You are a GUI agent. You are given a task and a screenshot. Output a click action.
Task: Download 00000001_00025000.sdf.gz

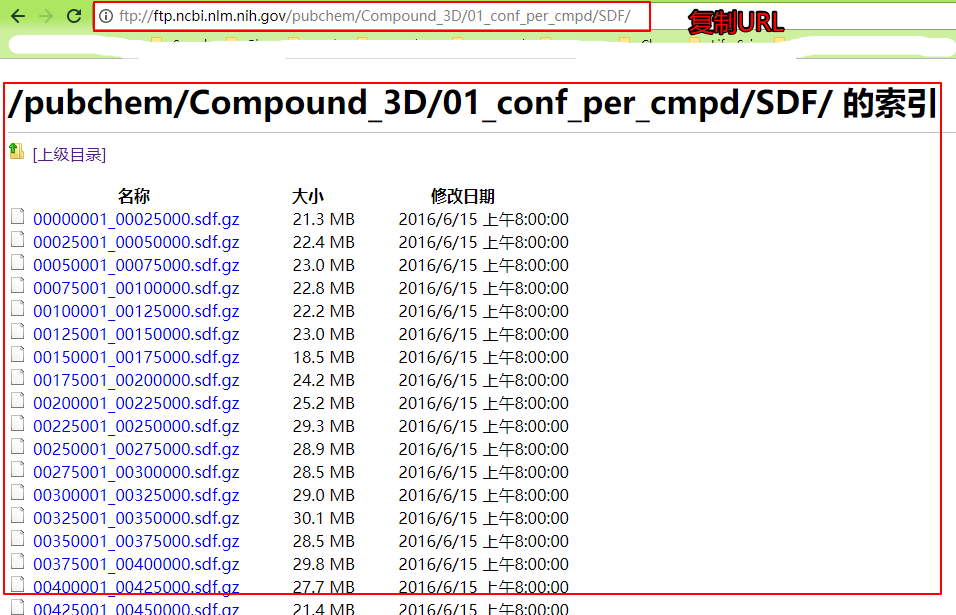tap(136, 219)
